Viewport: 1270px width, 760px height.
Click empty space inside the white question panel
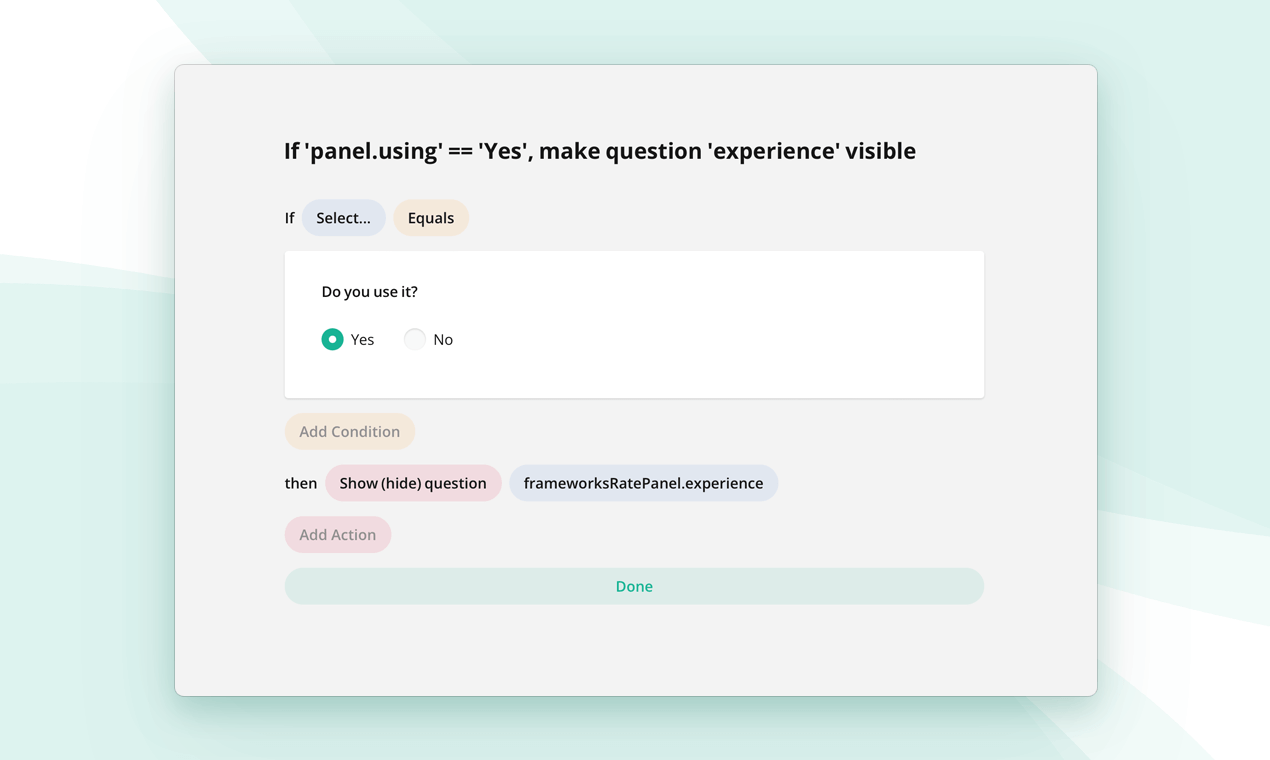(x=750, y=330)
